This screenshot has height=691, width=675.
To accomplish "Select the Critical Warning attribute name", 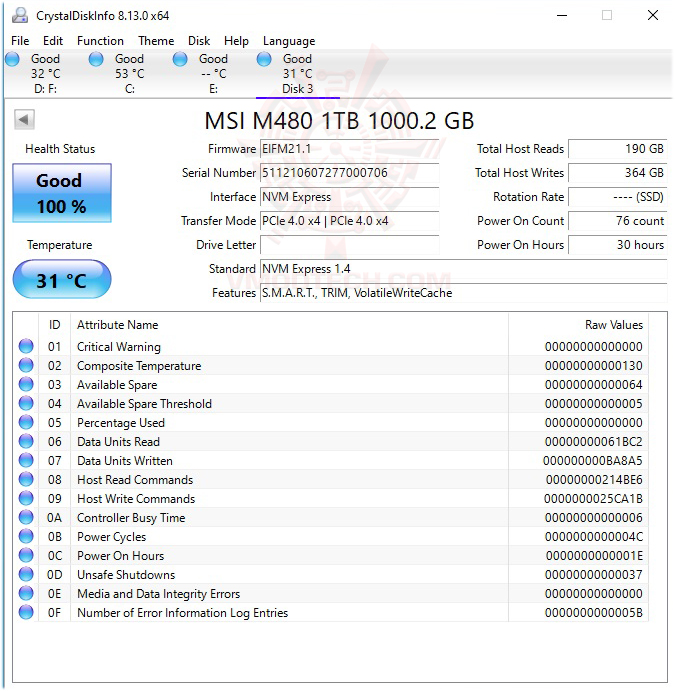I will coord(119,347).
